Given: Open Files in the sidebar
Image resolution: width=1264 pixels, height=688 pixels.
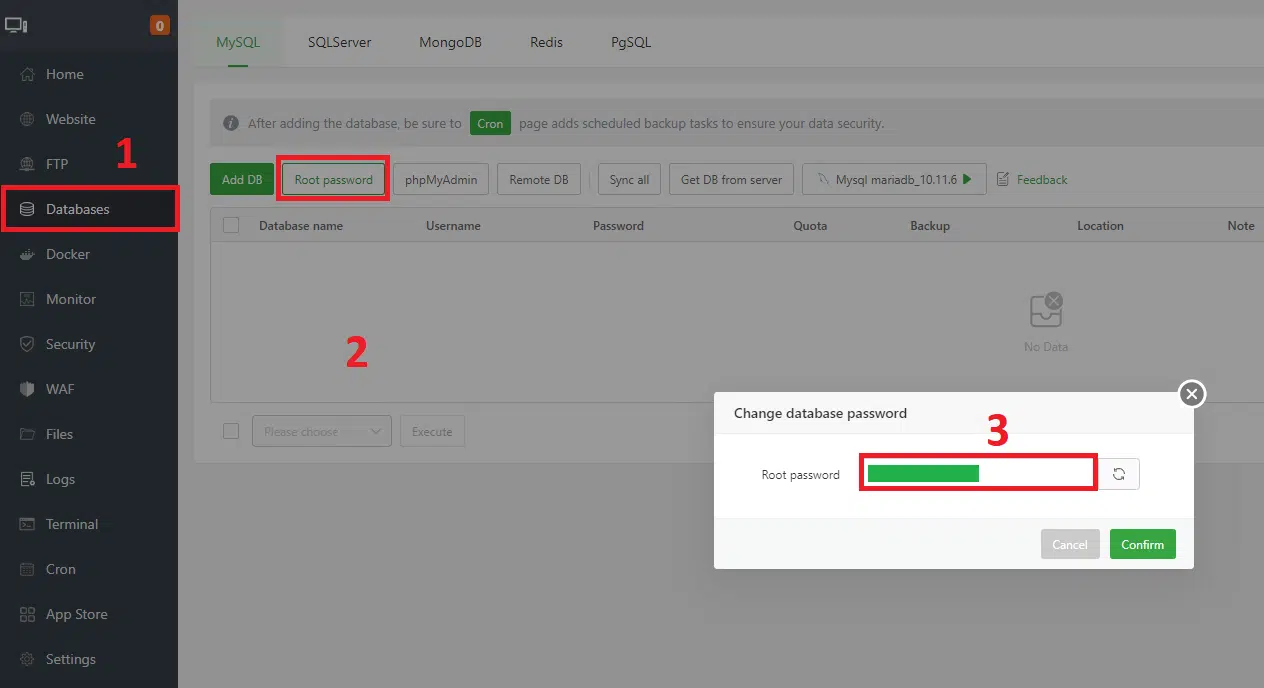Looking at the screenshot, I should (x=89, y=434).
